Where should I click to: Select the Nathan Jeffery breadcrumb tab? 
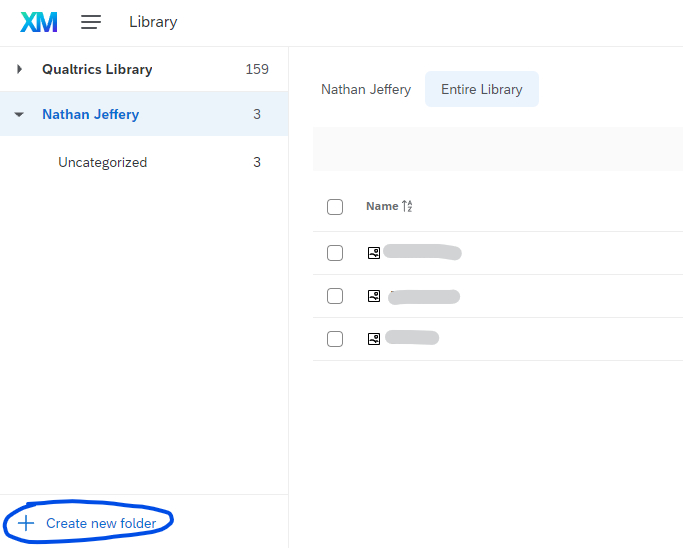[366, 89]
